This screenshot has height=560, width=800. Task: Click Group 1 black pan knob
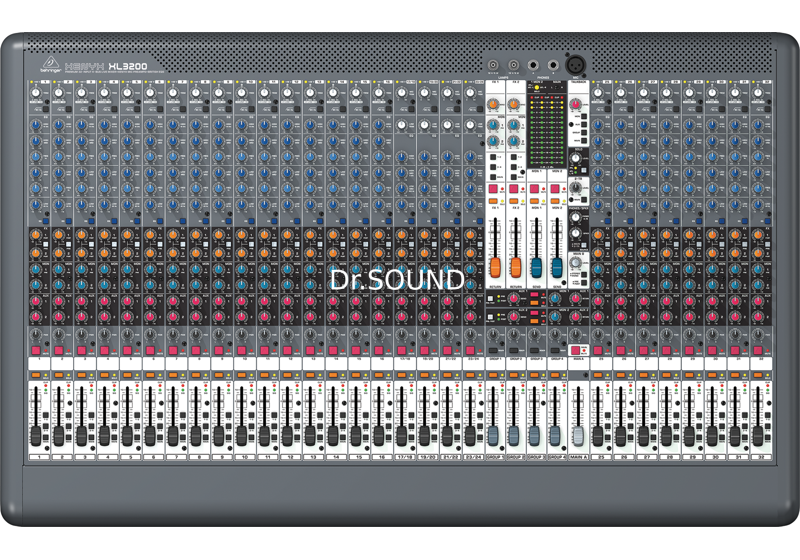click(493, 335)
